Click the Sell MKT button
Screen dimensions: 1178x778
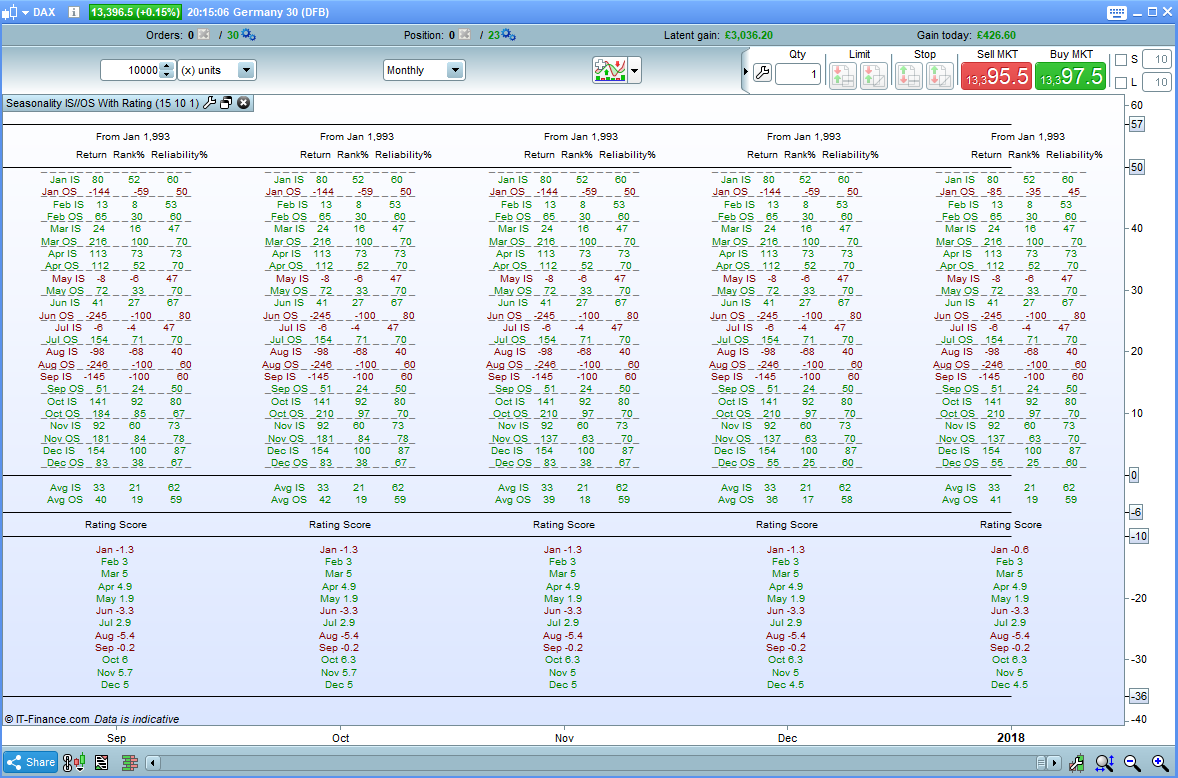click(x=995, y=76)
